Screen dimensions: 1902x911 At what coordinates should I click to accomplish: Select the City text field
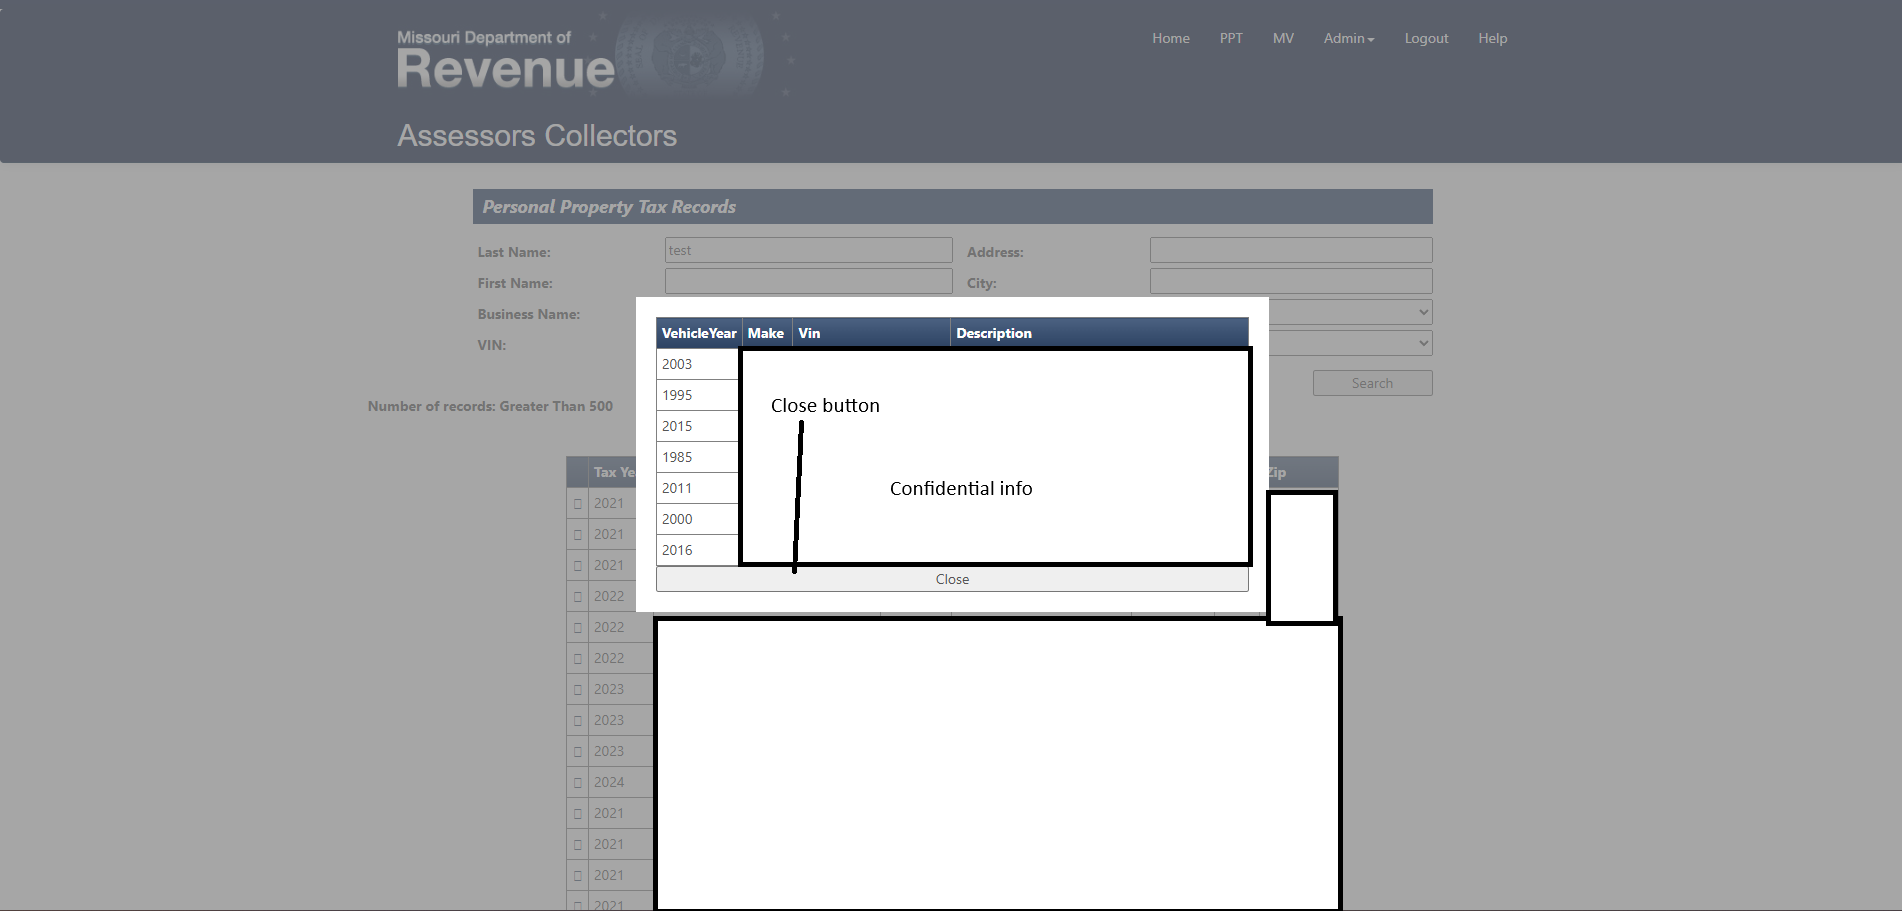click(1290, 281)
